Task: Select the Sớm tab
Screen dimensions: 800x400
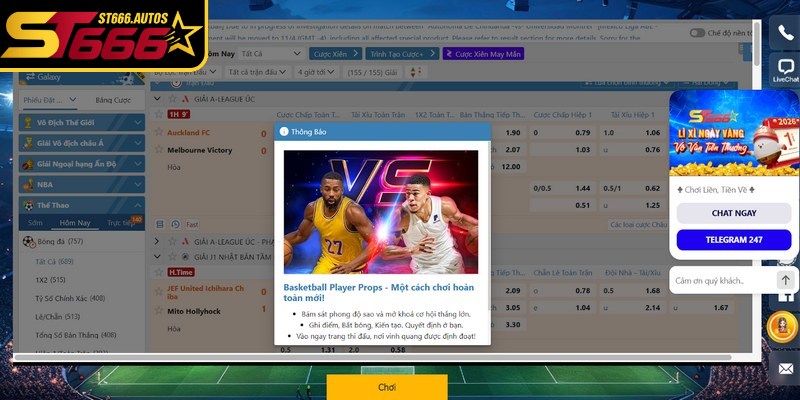Action: pos(35,223)
